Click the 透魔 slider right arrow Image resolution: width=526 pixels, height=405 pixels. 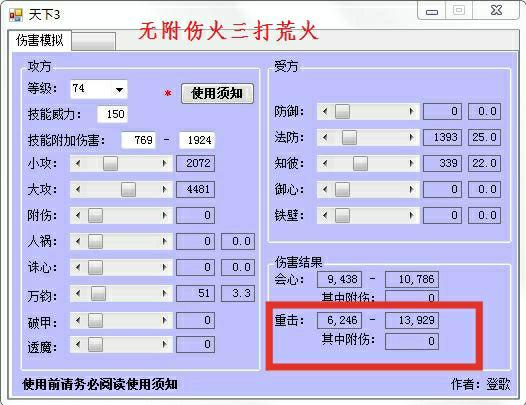(164, 344)
